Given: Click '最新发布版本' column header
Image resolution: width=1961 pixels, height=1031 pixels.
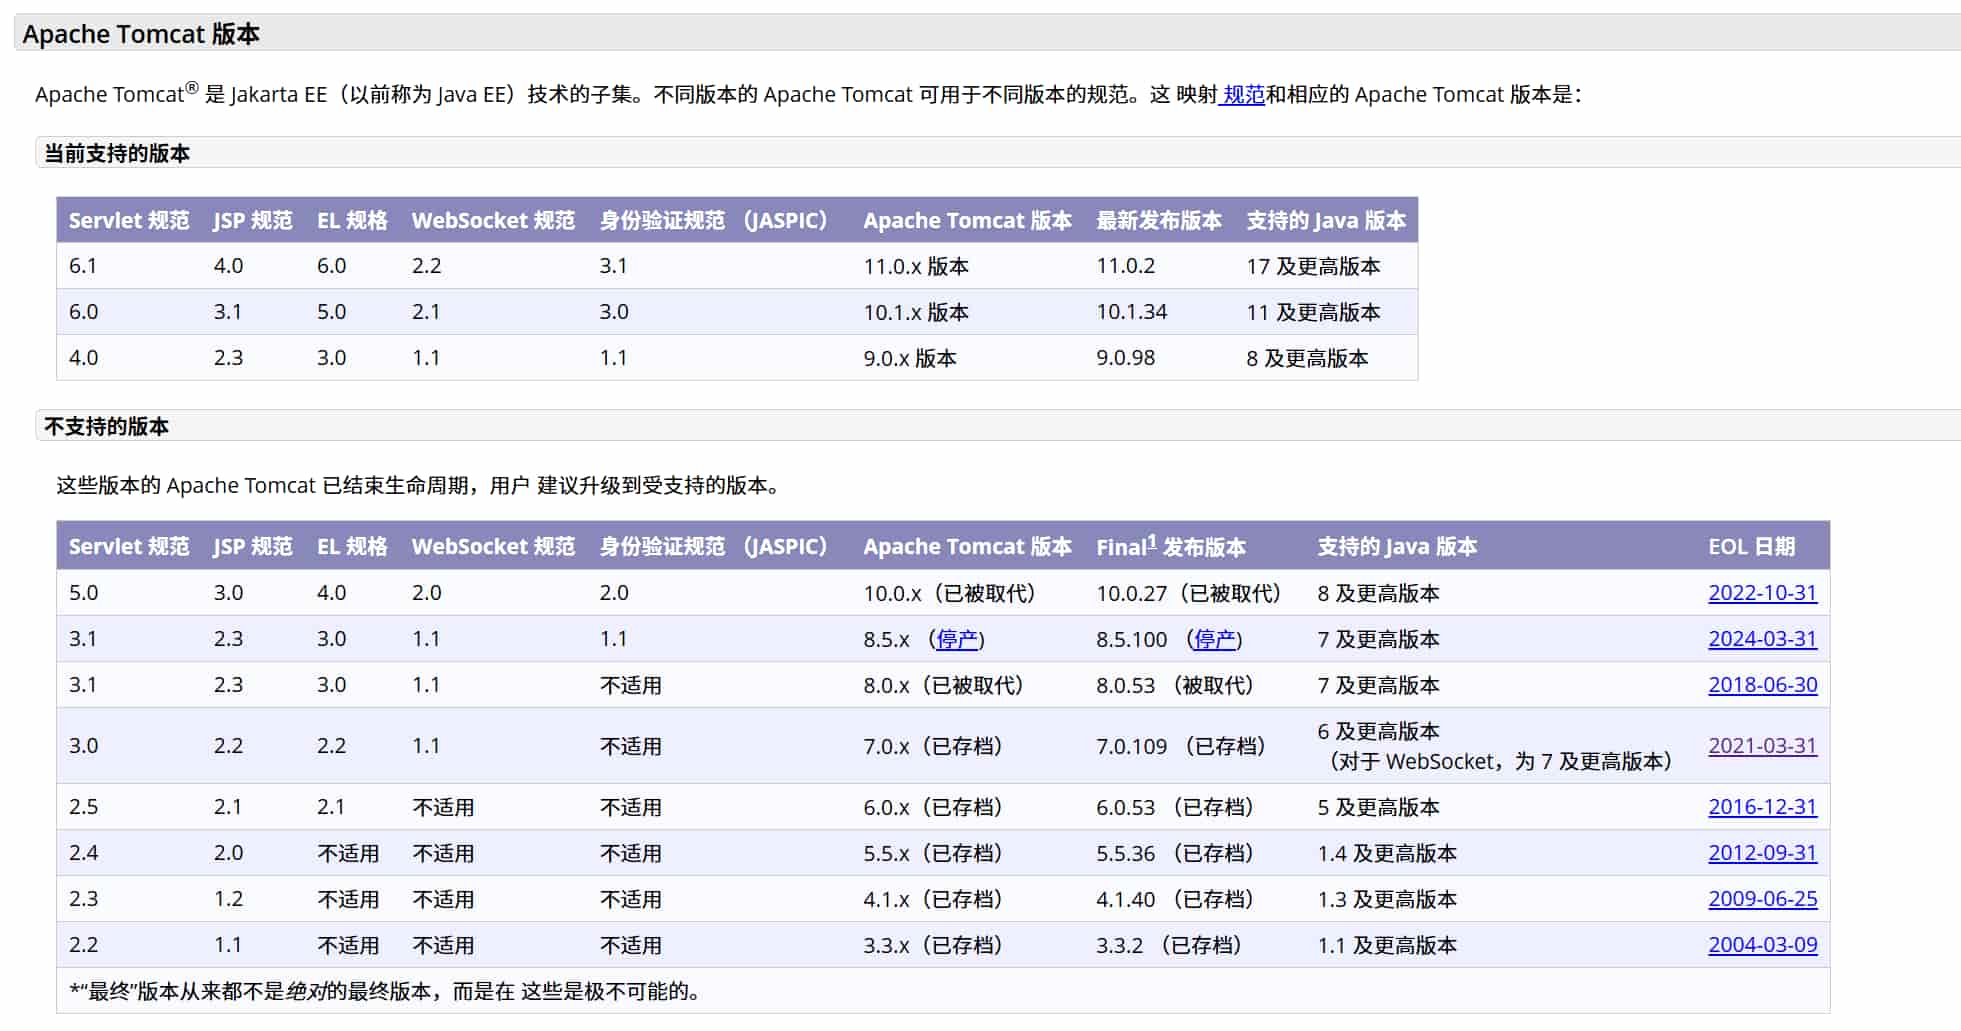Looking at the screenshot, I should pyautogui.click(x=1159, y=221).
